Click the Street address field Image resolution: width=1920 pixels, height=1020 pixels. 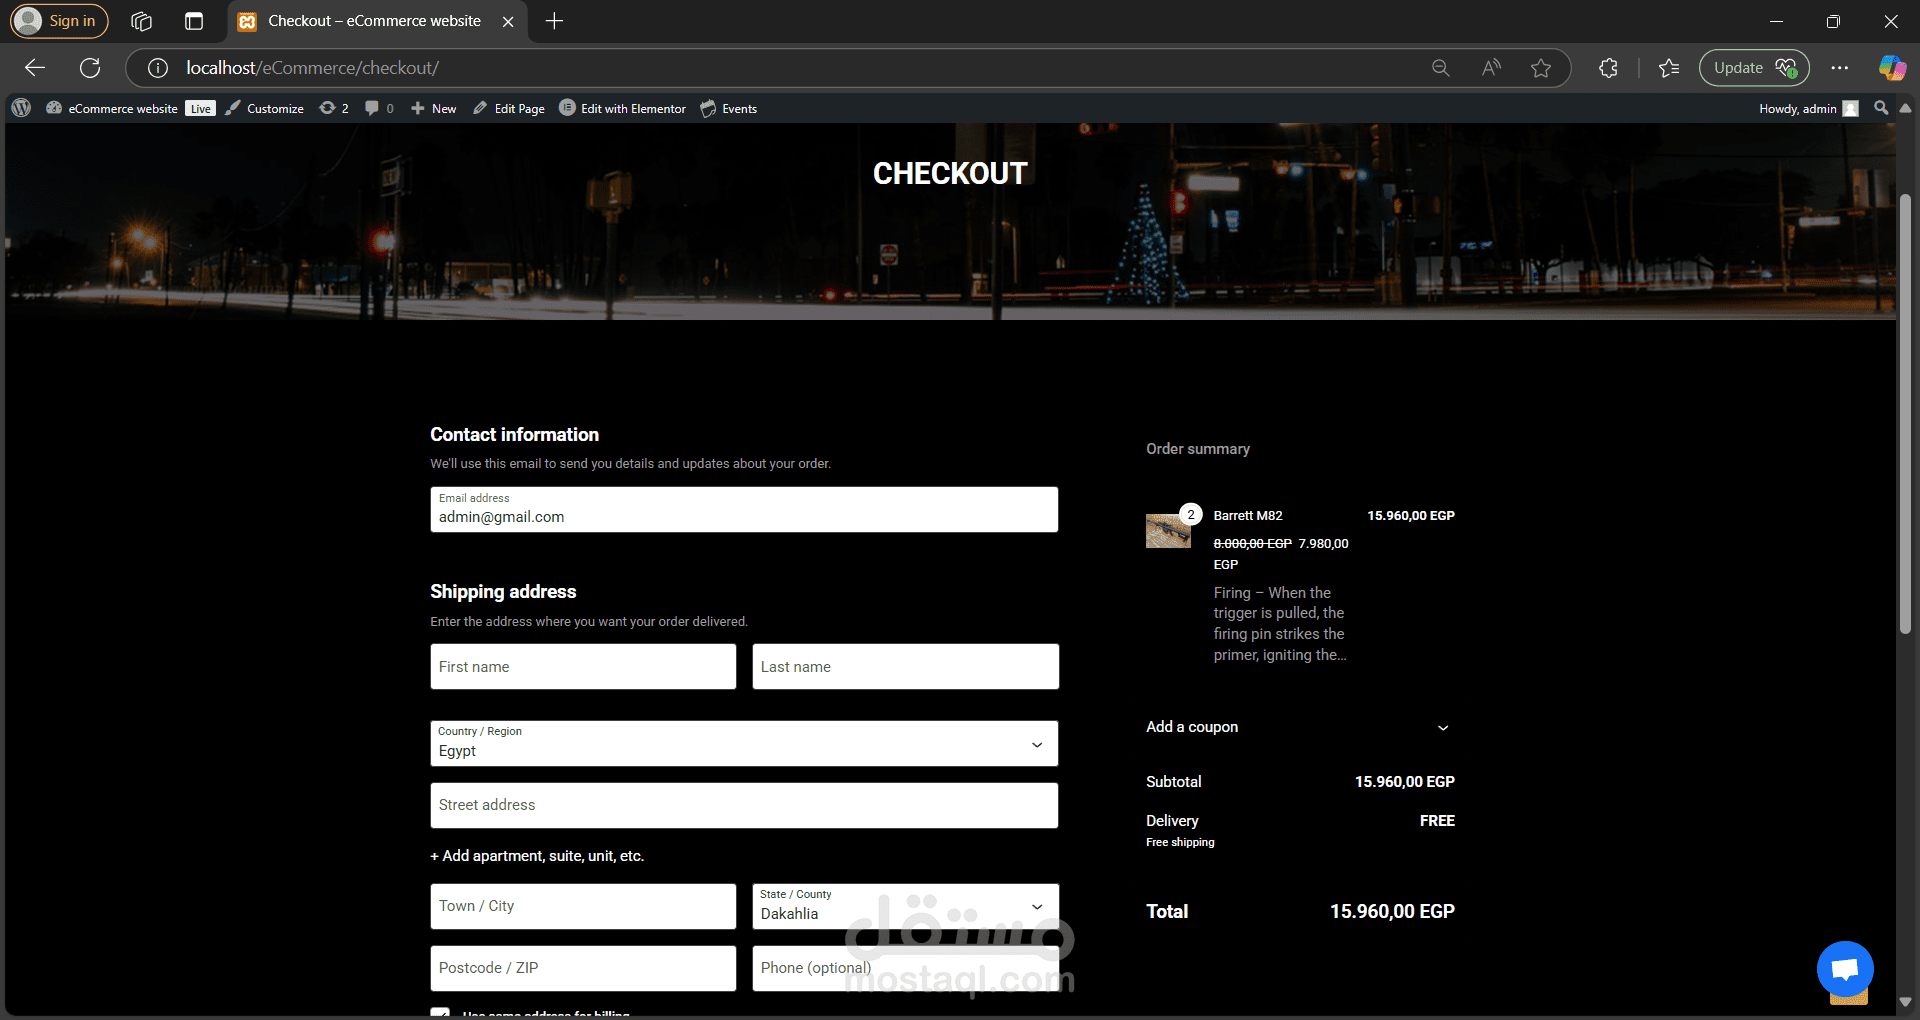click(x=744, y=805)
